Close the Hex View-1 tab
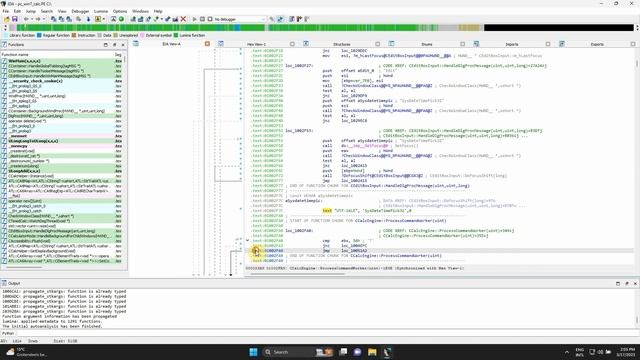 click(292, 44)
